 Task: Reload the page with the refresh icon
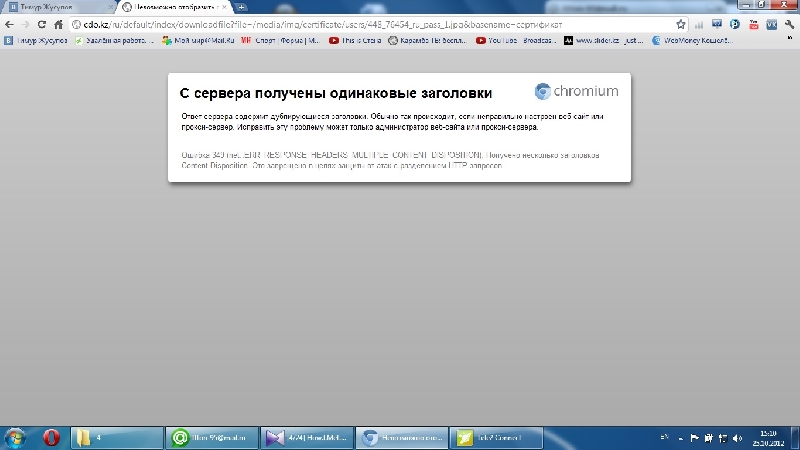(x=41, y=24)
